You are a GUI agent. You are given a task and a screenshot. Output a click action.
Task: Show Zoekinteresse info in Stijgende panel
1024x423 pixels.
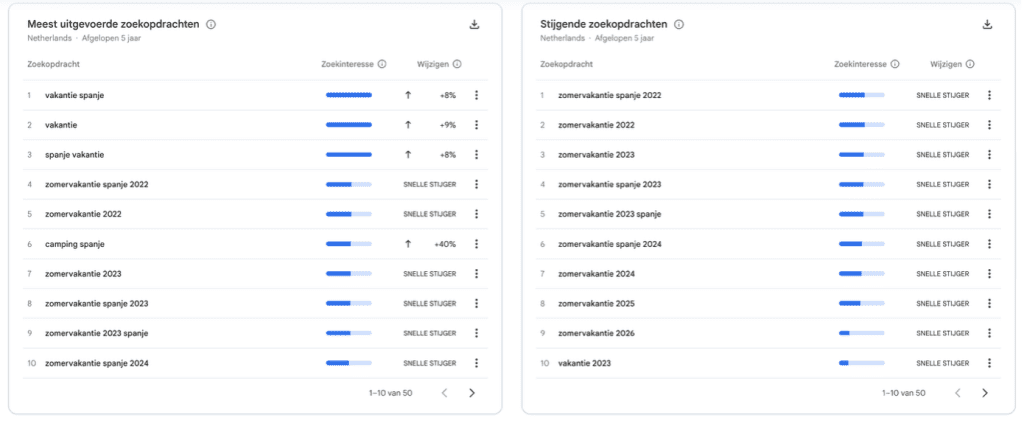tap(895, 64)
